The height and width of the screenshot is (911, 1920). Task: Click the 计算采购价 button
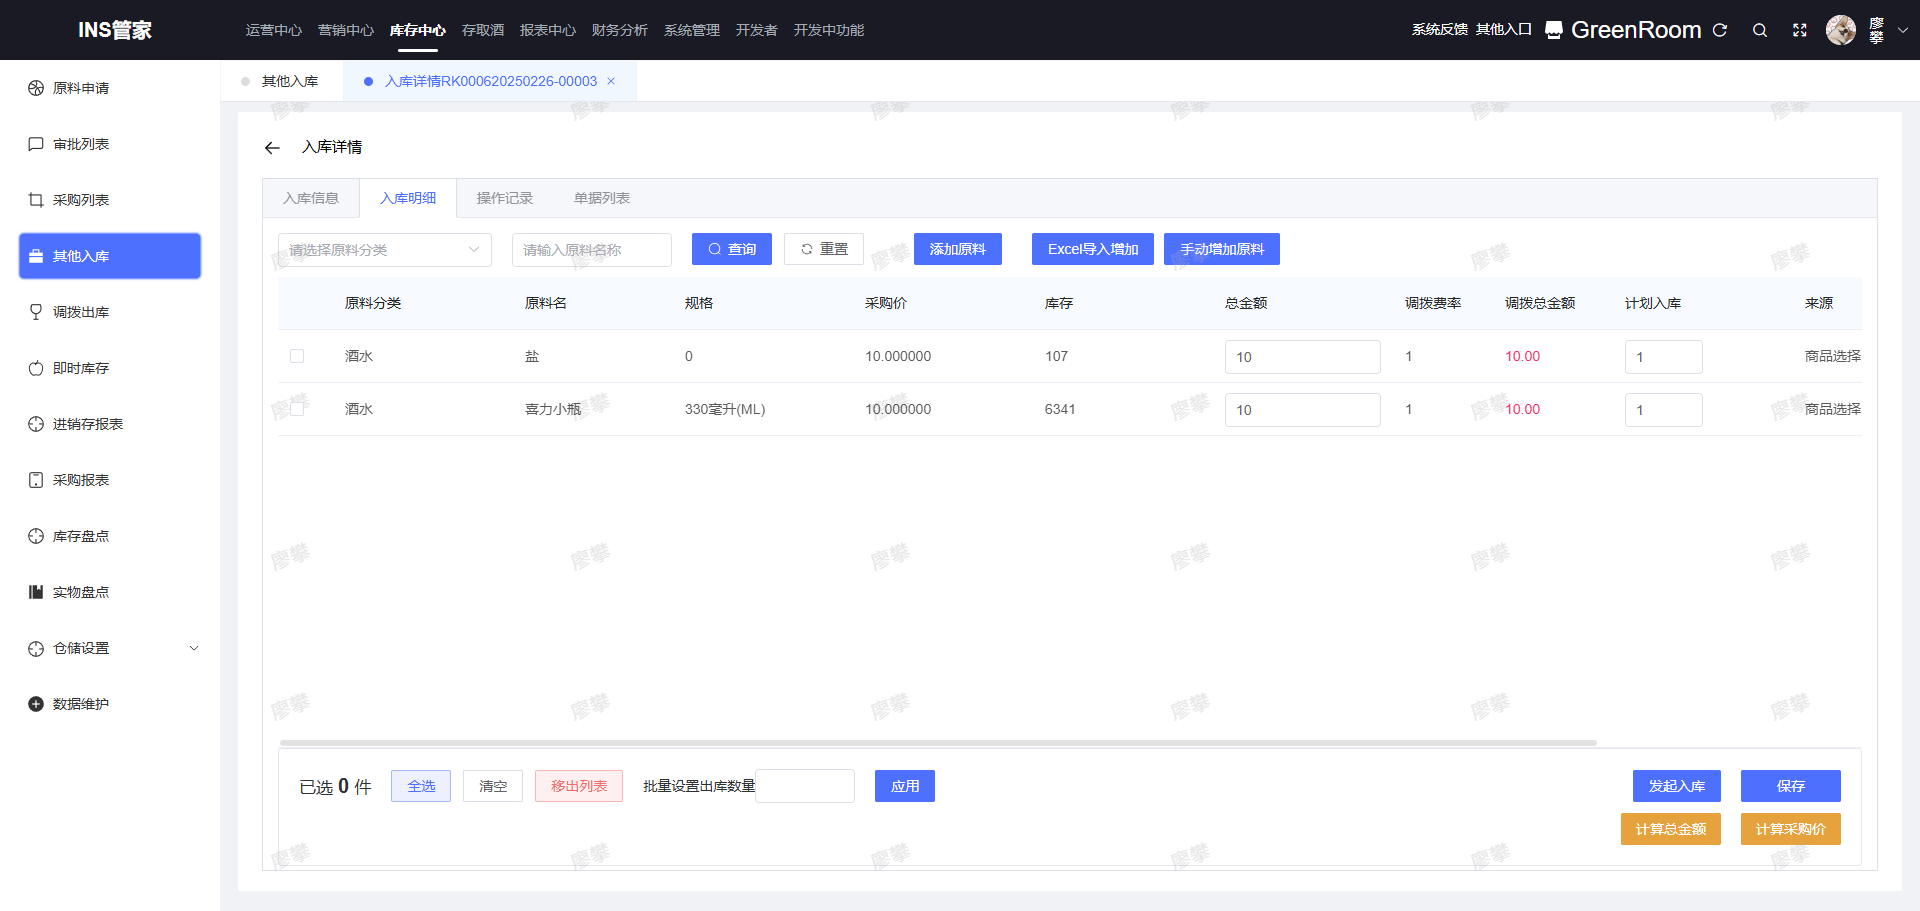[1791, 829]
